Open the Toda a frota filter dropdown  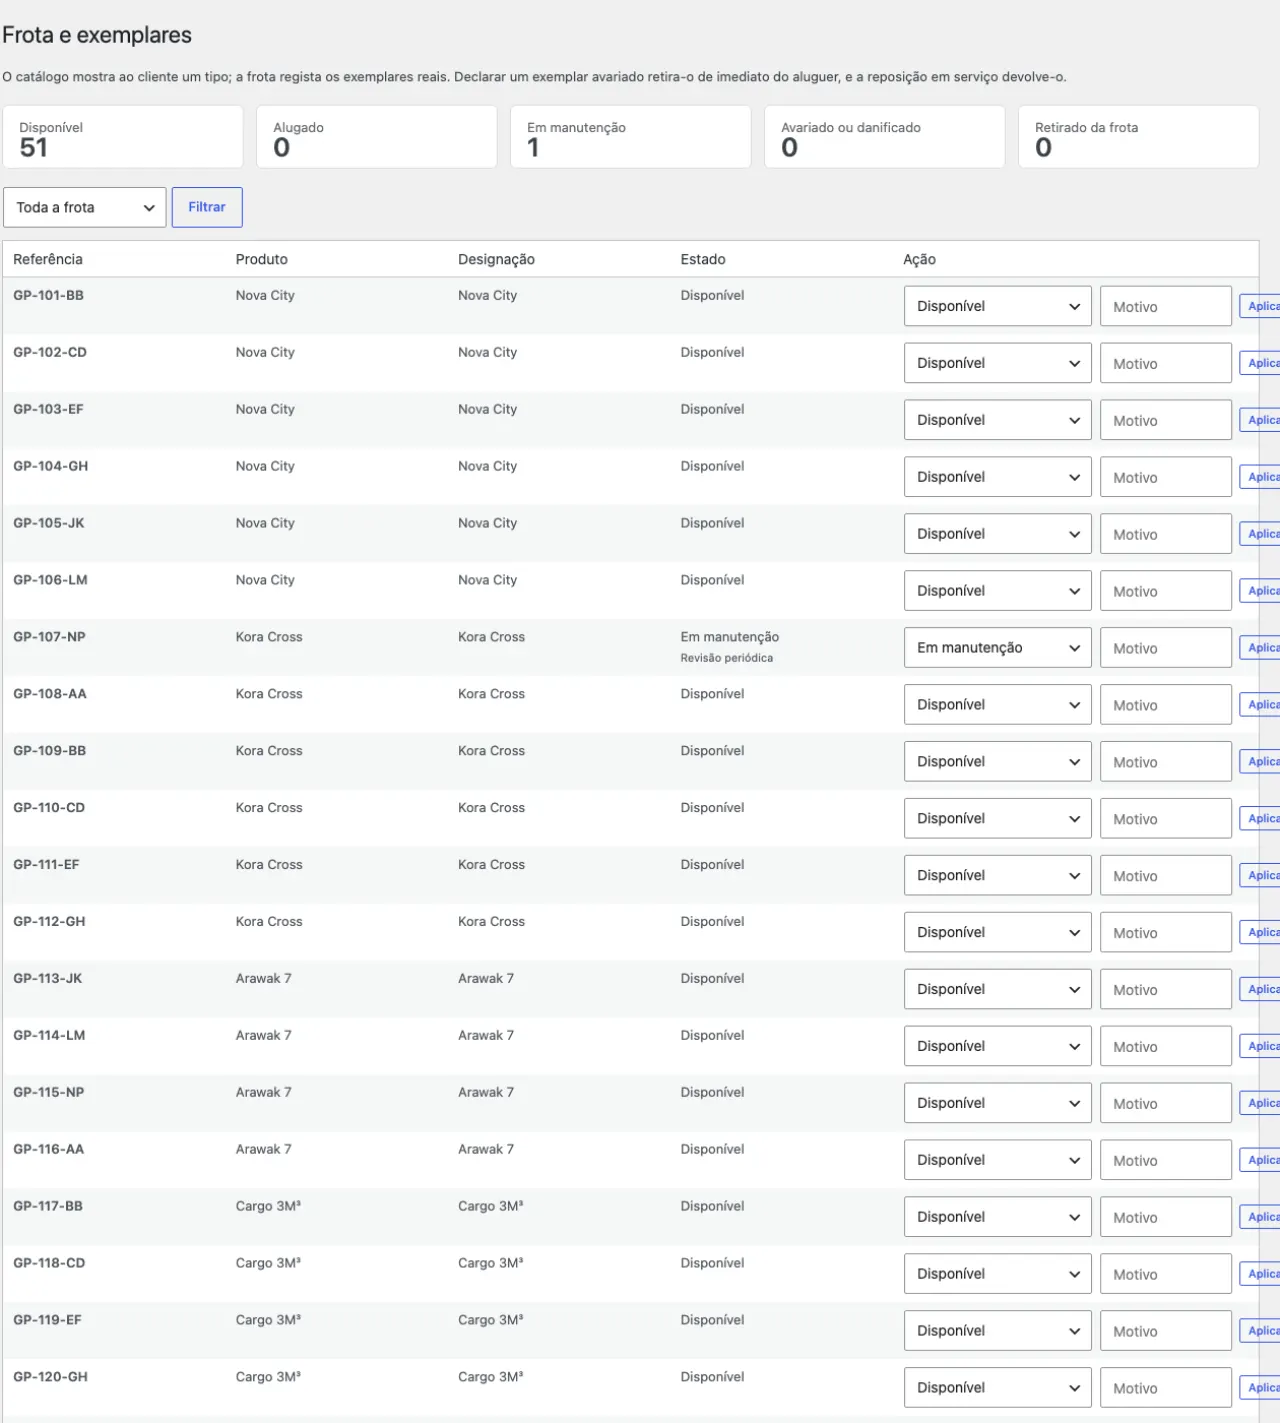pyautogui.click(x=85, y=207)
